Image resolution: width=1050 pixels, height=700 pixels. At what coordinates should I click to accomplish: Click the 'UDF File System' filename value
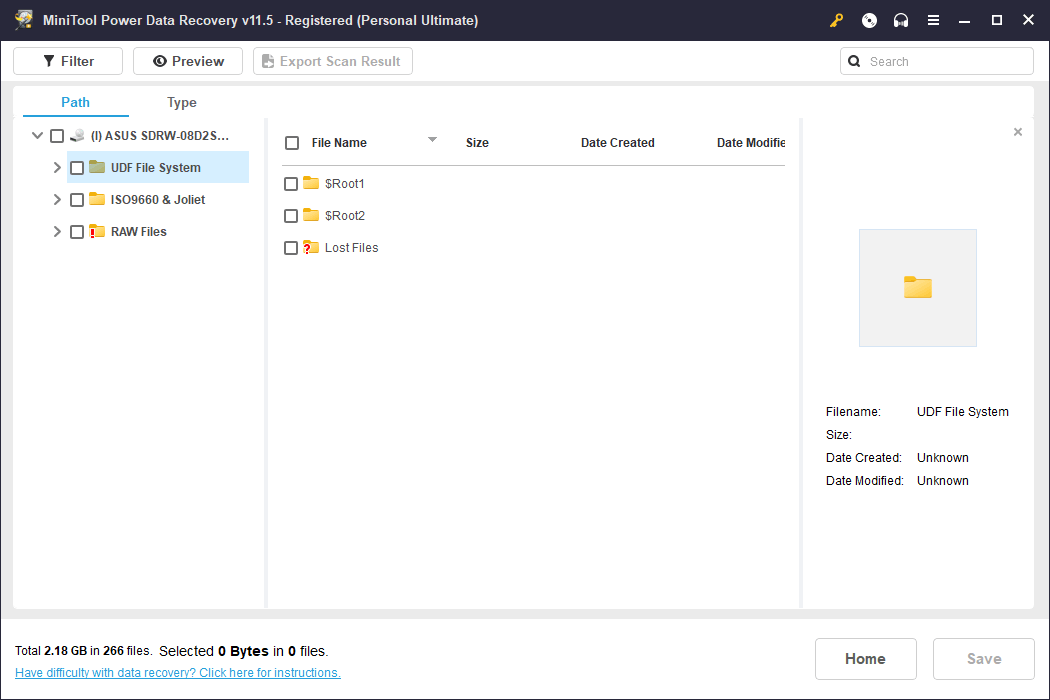point(962,412)
